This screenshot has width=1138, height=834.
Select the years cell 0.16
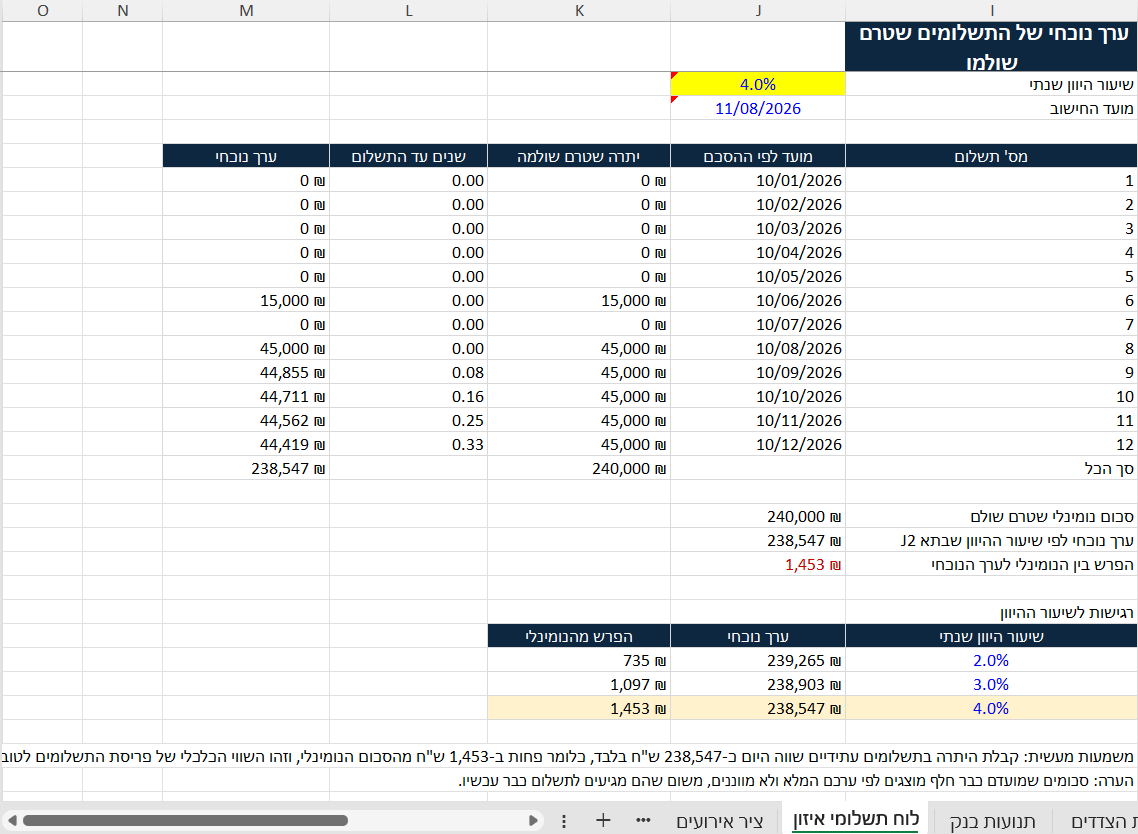click(409, 396)
